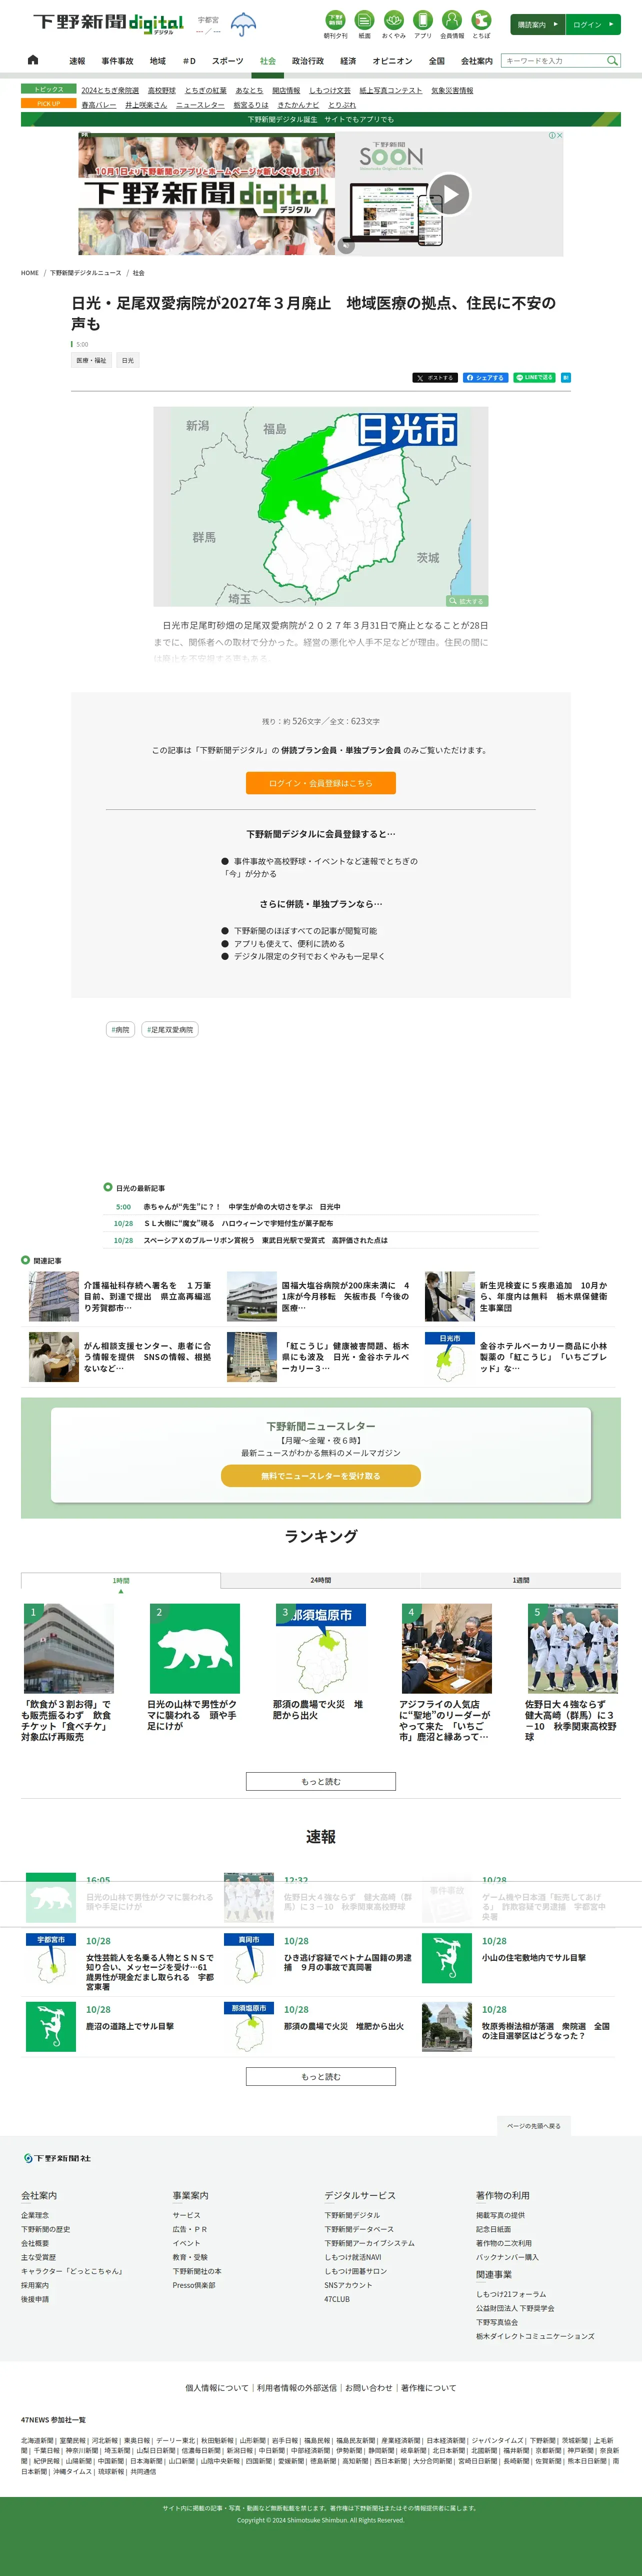
Task: Open latest article 赤ちゃんが先生に
Action: point(241,1207)
